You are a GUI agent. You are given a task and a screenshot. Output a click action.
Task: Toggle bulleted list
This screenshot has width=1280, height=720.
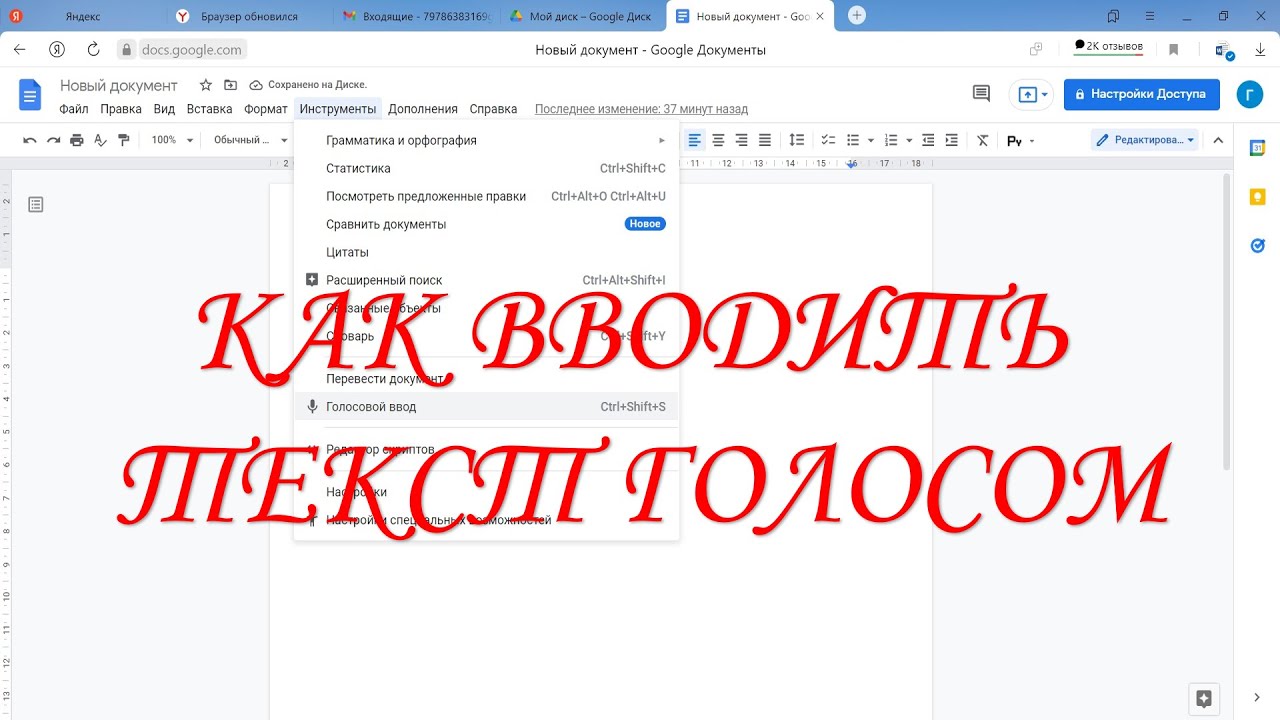point(853,140)
